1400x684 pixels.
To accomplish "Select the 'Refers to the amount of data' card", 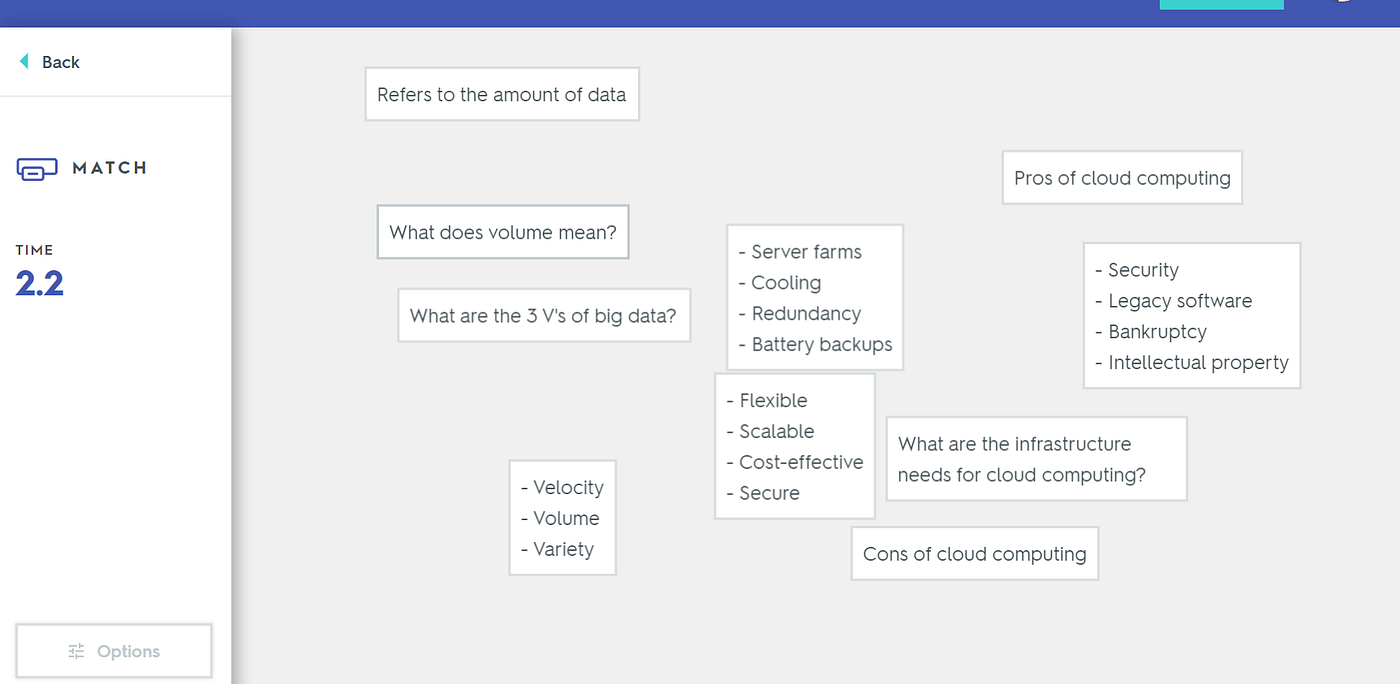I will [x=501, y=94].
